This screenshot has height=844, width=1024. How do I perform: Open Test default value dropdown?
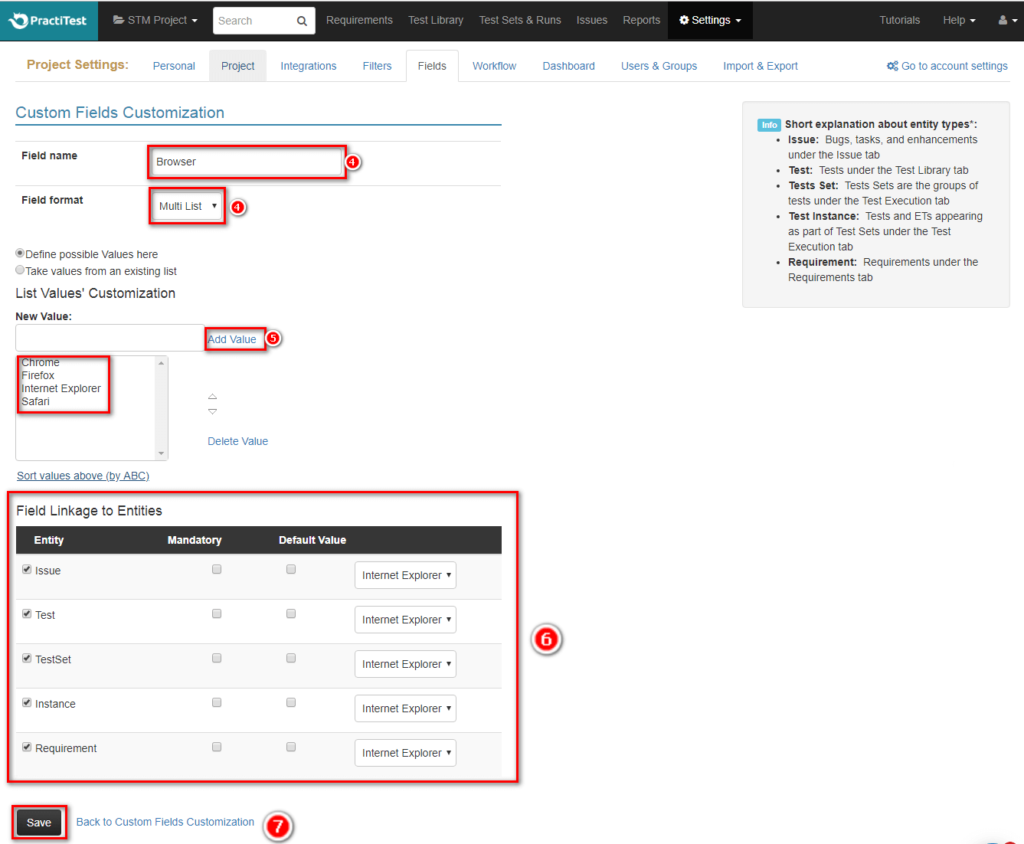point(406,619)
